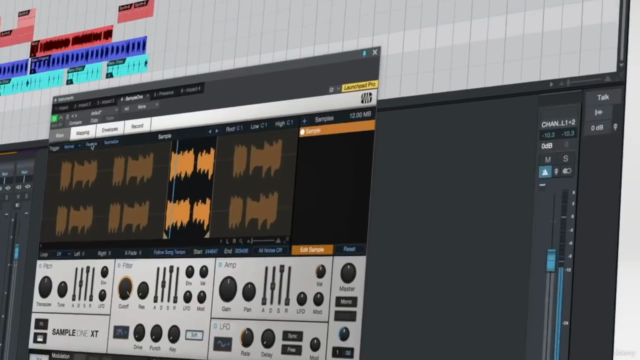
Task: Open the LFO waveform shape dropdown
Action: [222, 344]
